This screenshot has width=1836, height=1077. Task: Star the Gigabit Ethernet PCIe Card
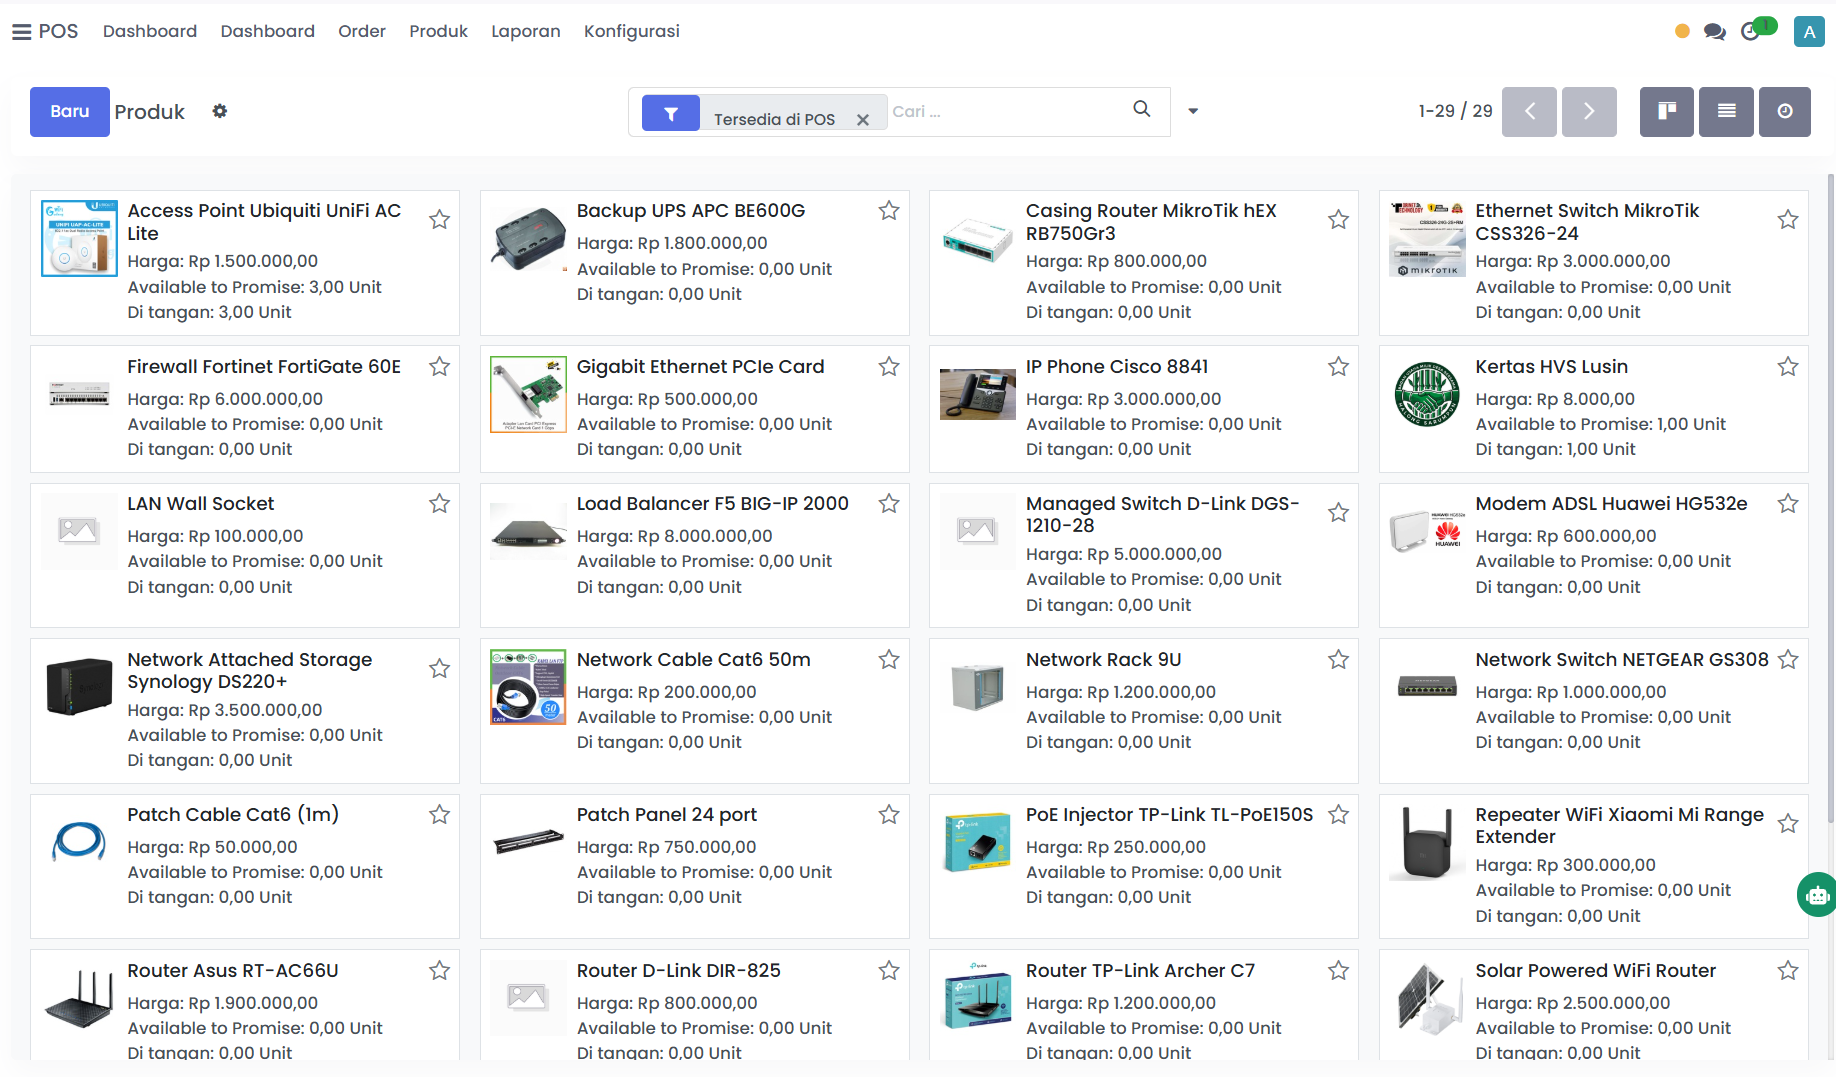pyautogui.click(x=889, y=367)
